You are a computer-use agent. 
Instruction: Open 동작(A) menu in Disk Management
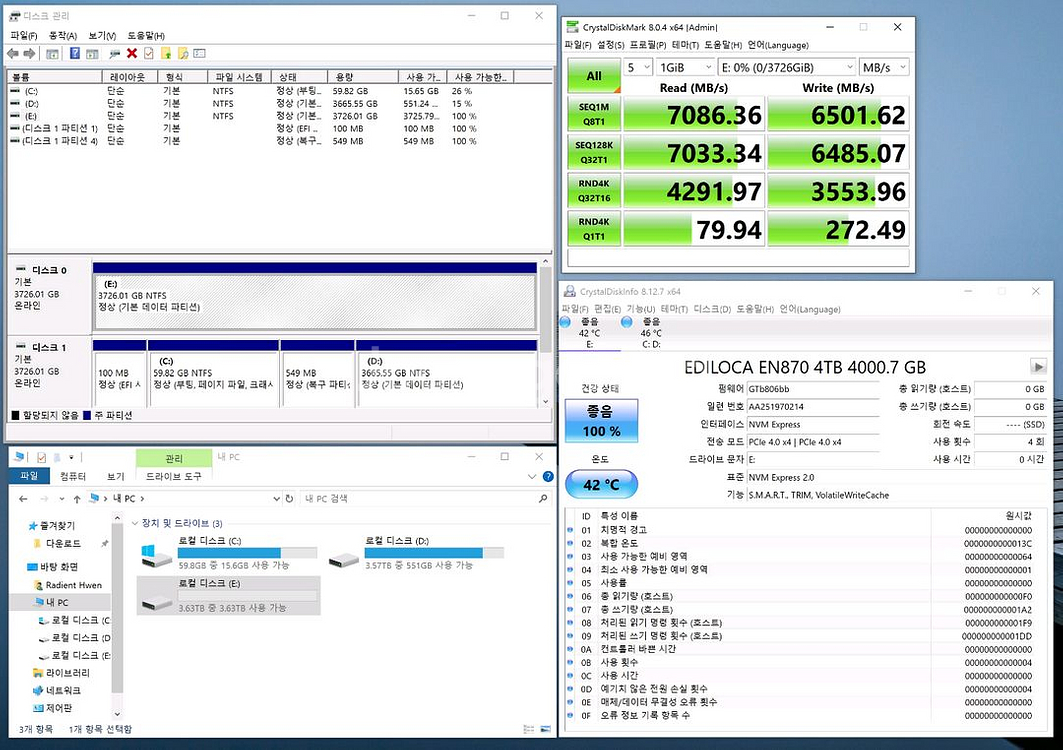63,35
